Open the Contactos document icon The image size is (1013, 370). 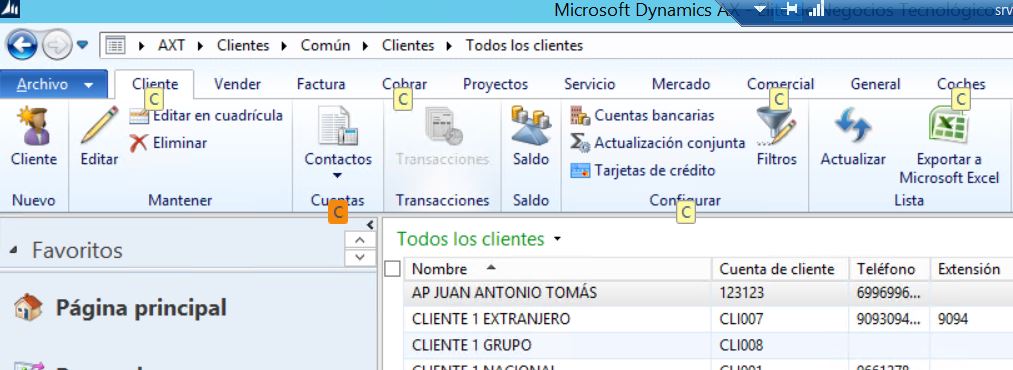(x=338, y=125)
